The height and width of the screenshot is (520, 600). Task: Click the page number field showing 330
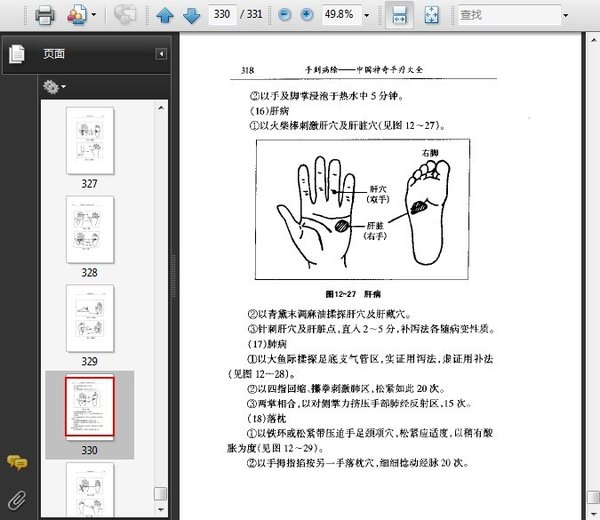pyautogui.click(x=222, y=15)
